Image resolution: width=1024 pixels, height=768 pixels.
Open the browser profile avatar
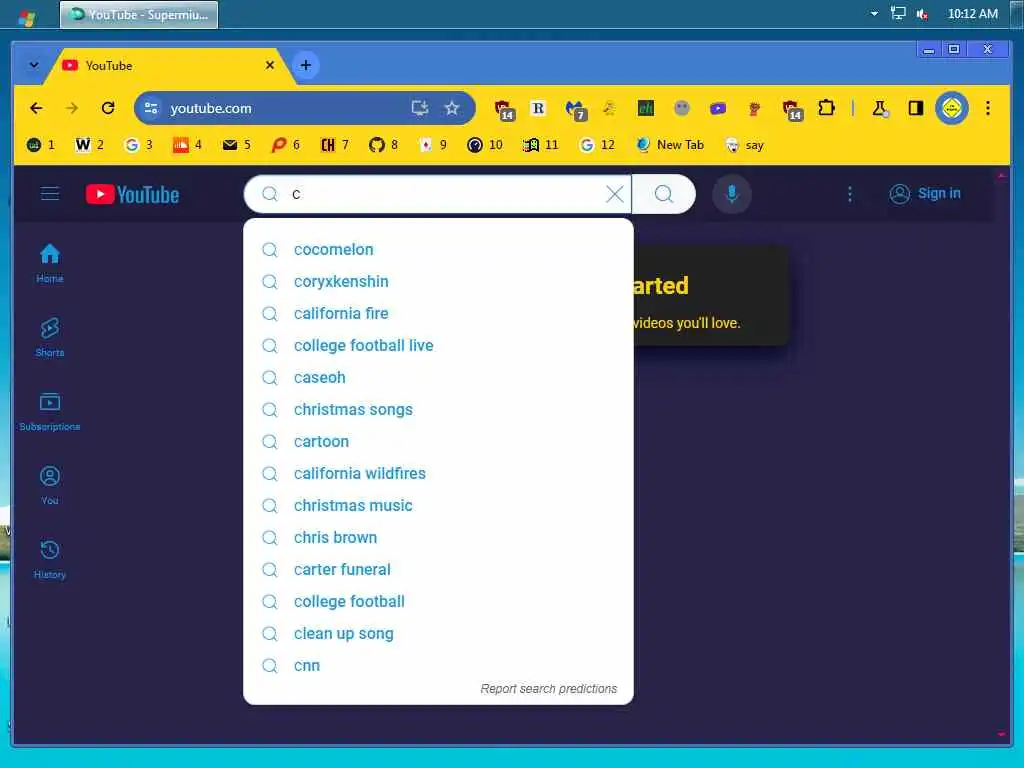pyautogui.click(x=952, y=108)
